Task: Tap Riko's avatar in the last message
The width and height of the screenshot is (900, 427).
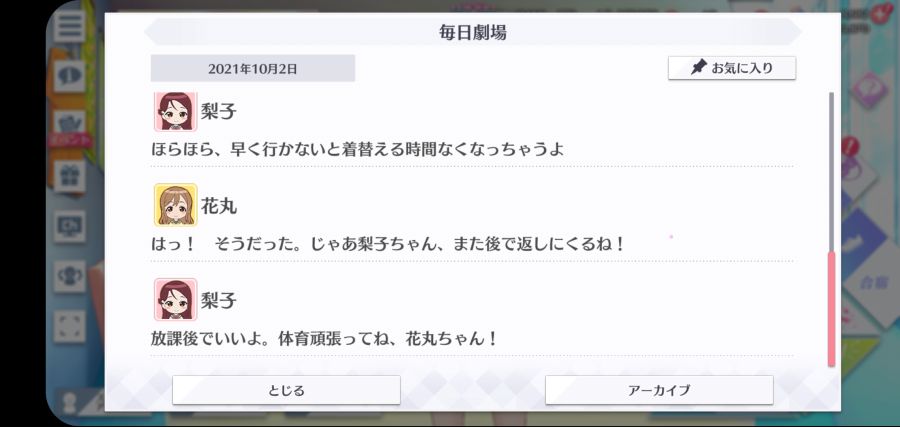Action: pyautogui.click(x=175, y=300)
